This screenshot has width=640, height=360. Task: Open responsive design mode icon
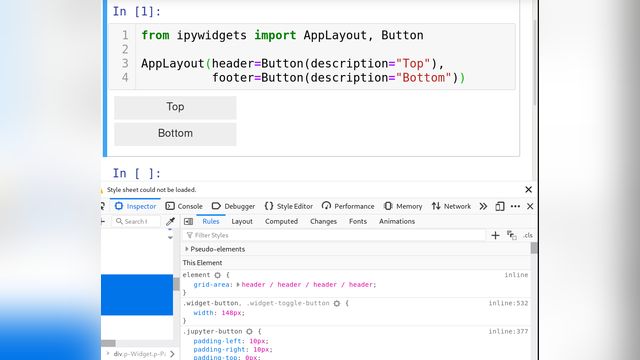(x=500, y=206)
